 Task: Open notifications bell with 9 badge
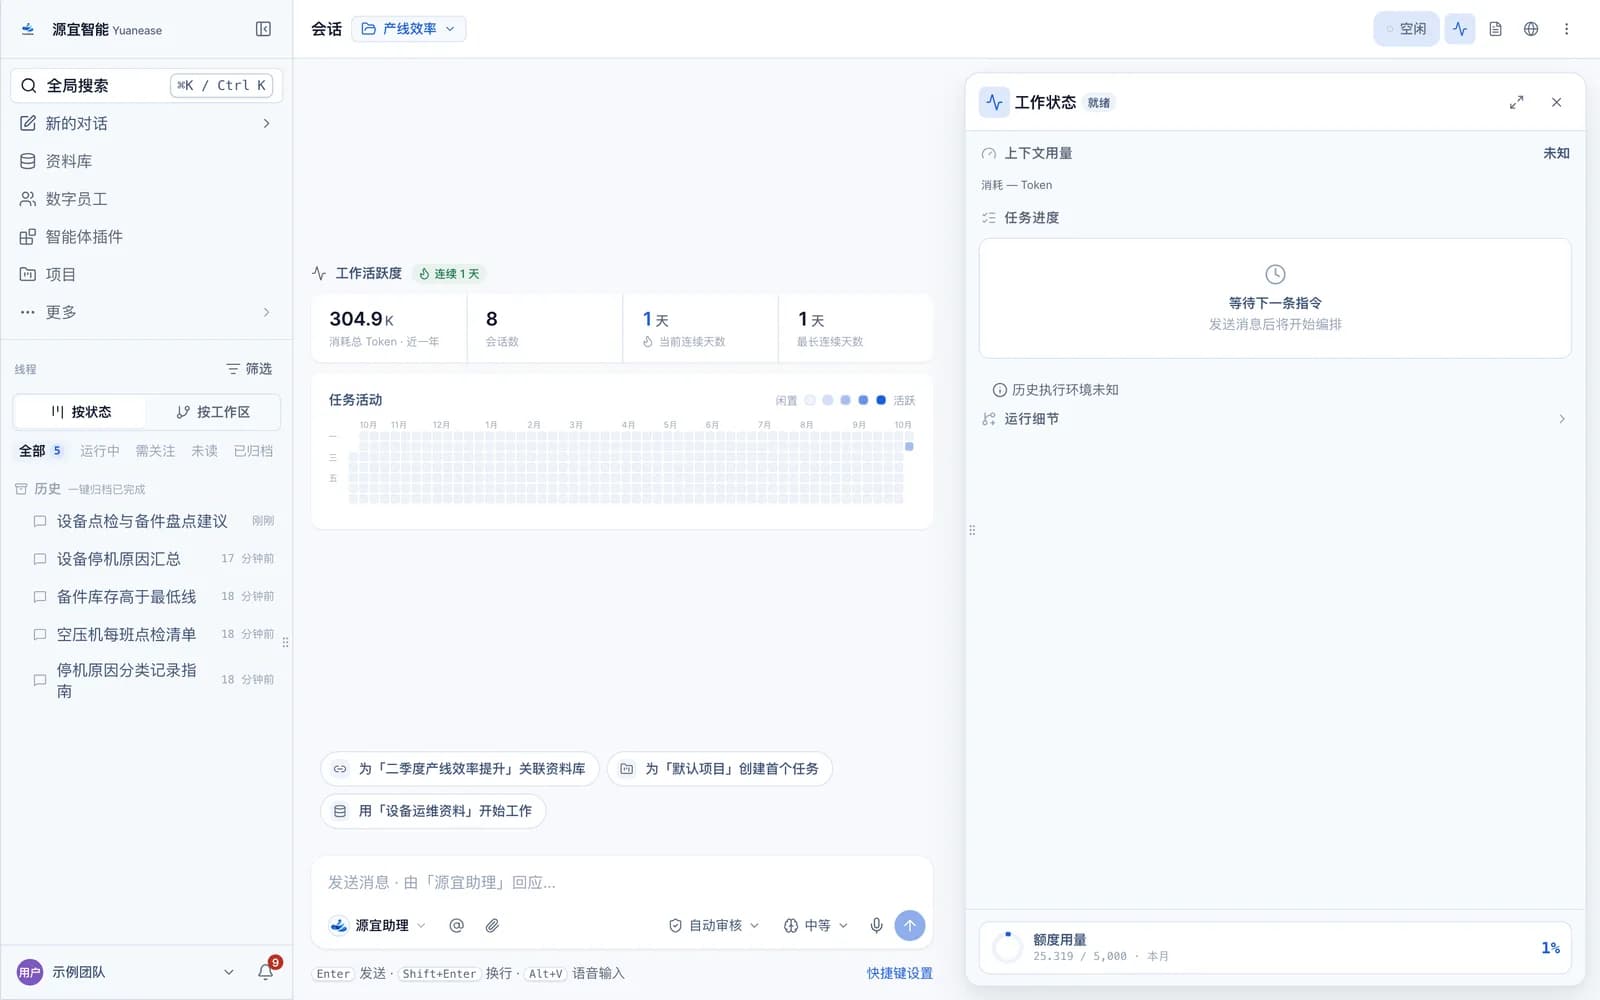coord(266,971)
